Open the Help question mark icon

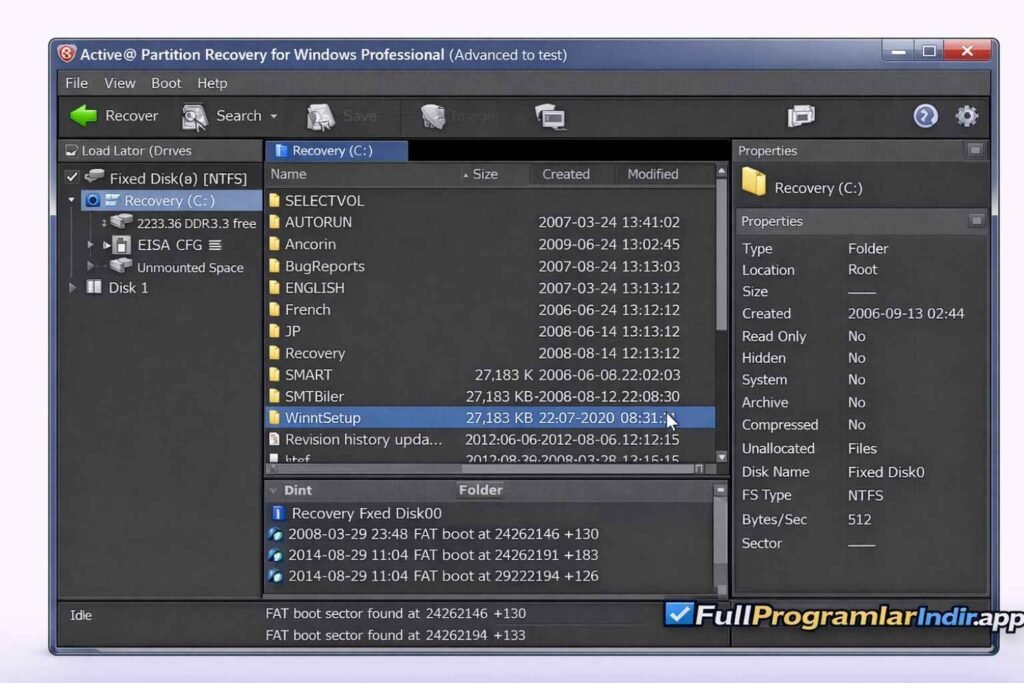tap(925, 116)
